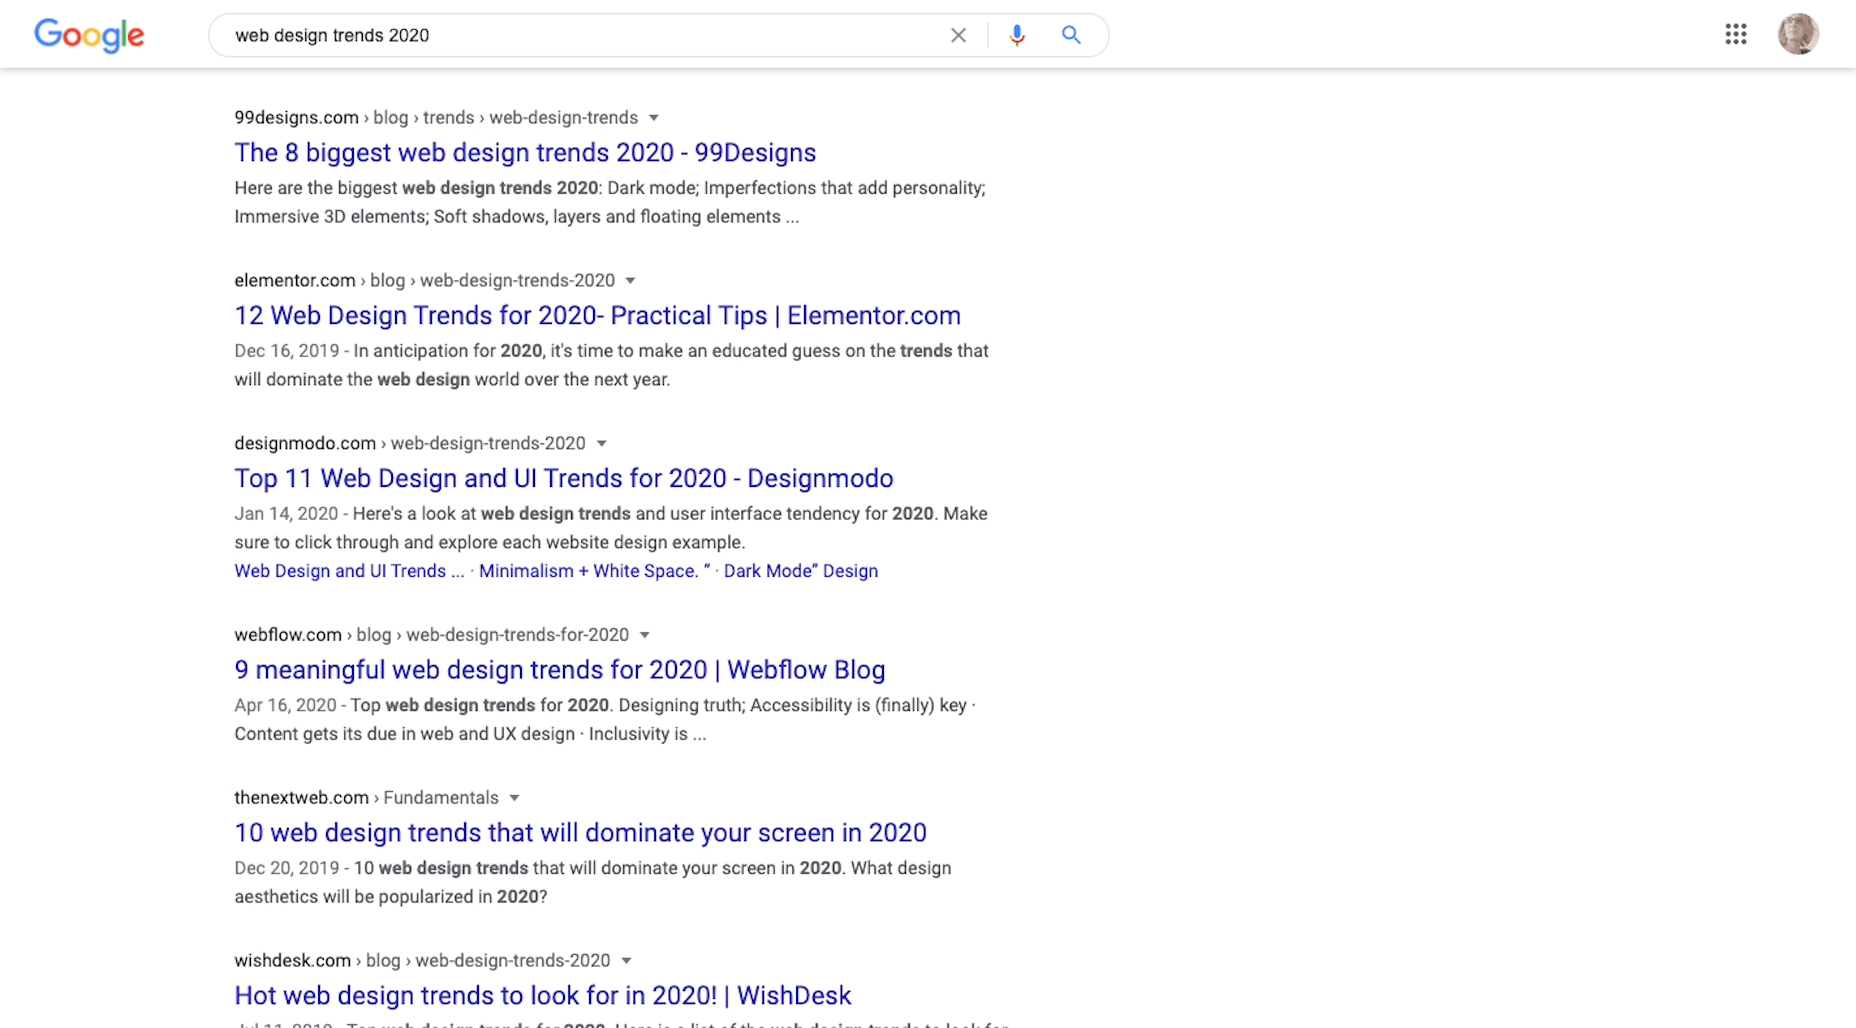The height and width of the screenshot is (1028, 1856).
Task: Expand the 99designs.com result options arrow
Action: click(654, 118)
